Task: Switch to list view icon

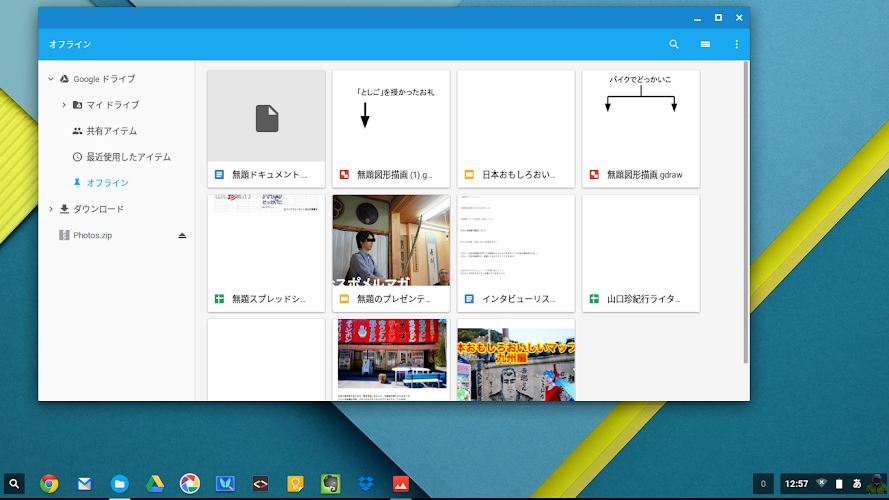Action: tap(705, 44)
